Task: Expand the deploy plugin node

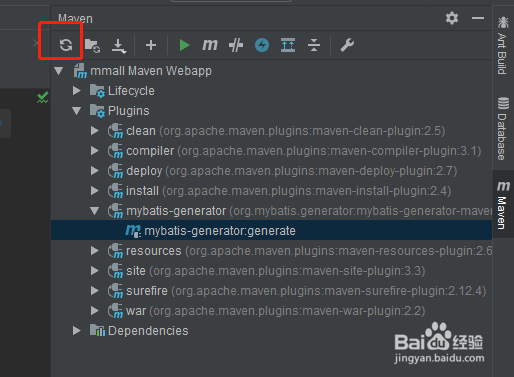Action: (95, 171)
